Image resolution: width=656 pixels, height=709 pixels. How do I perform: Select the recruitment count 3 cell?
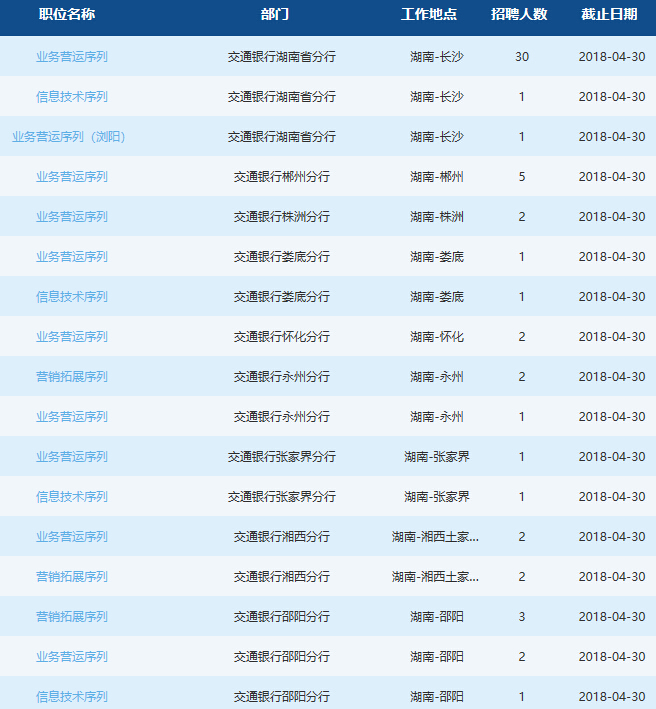tap(522, 617)
